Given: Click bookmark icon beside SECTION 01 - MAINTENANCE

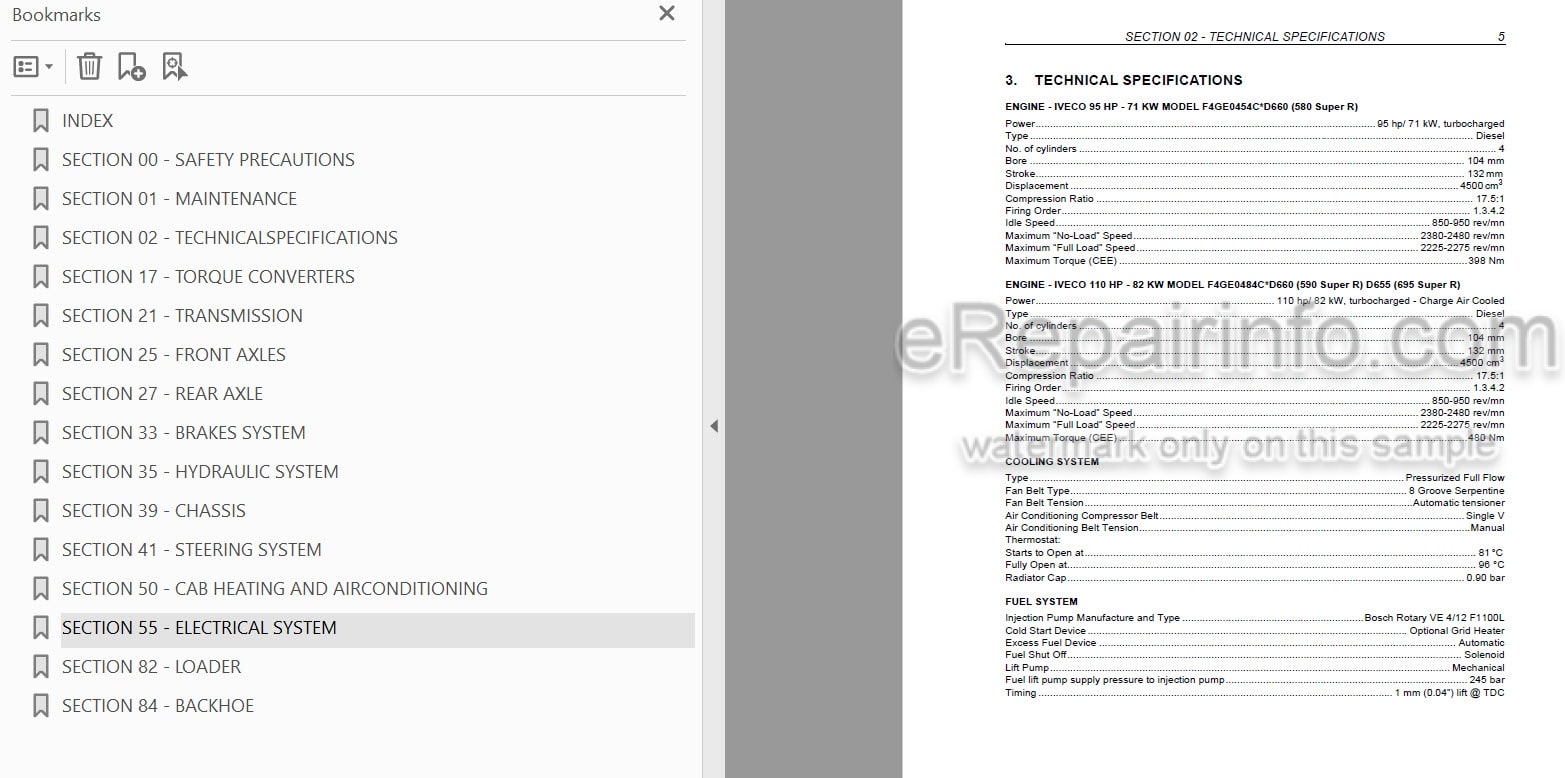Looking at the screenshot, I should coord(41,199).
